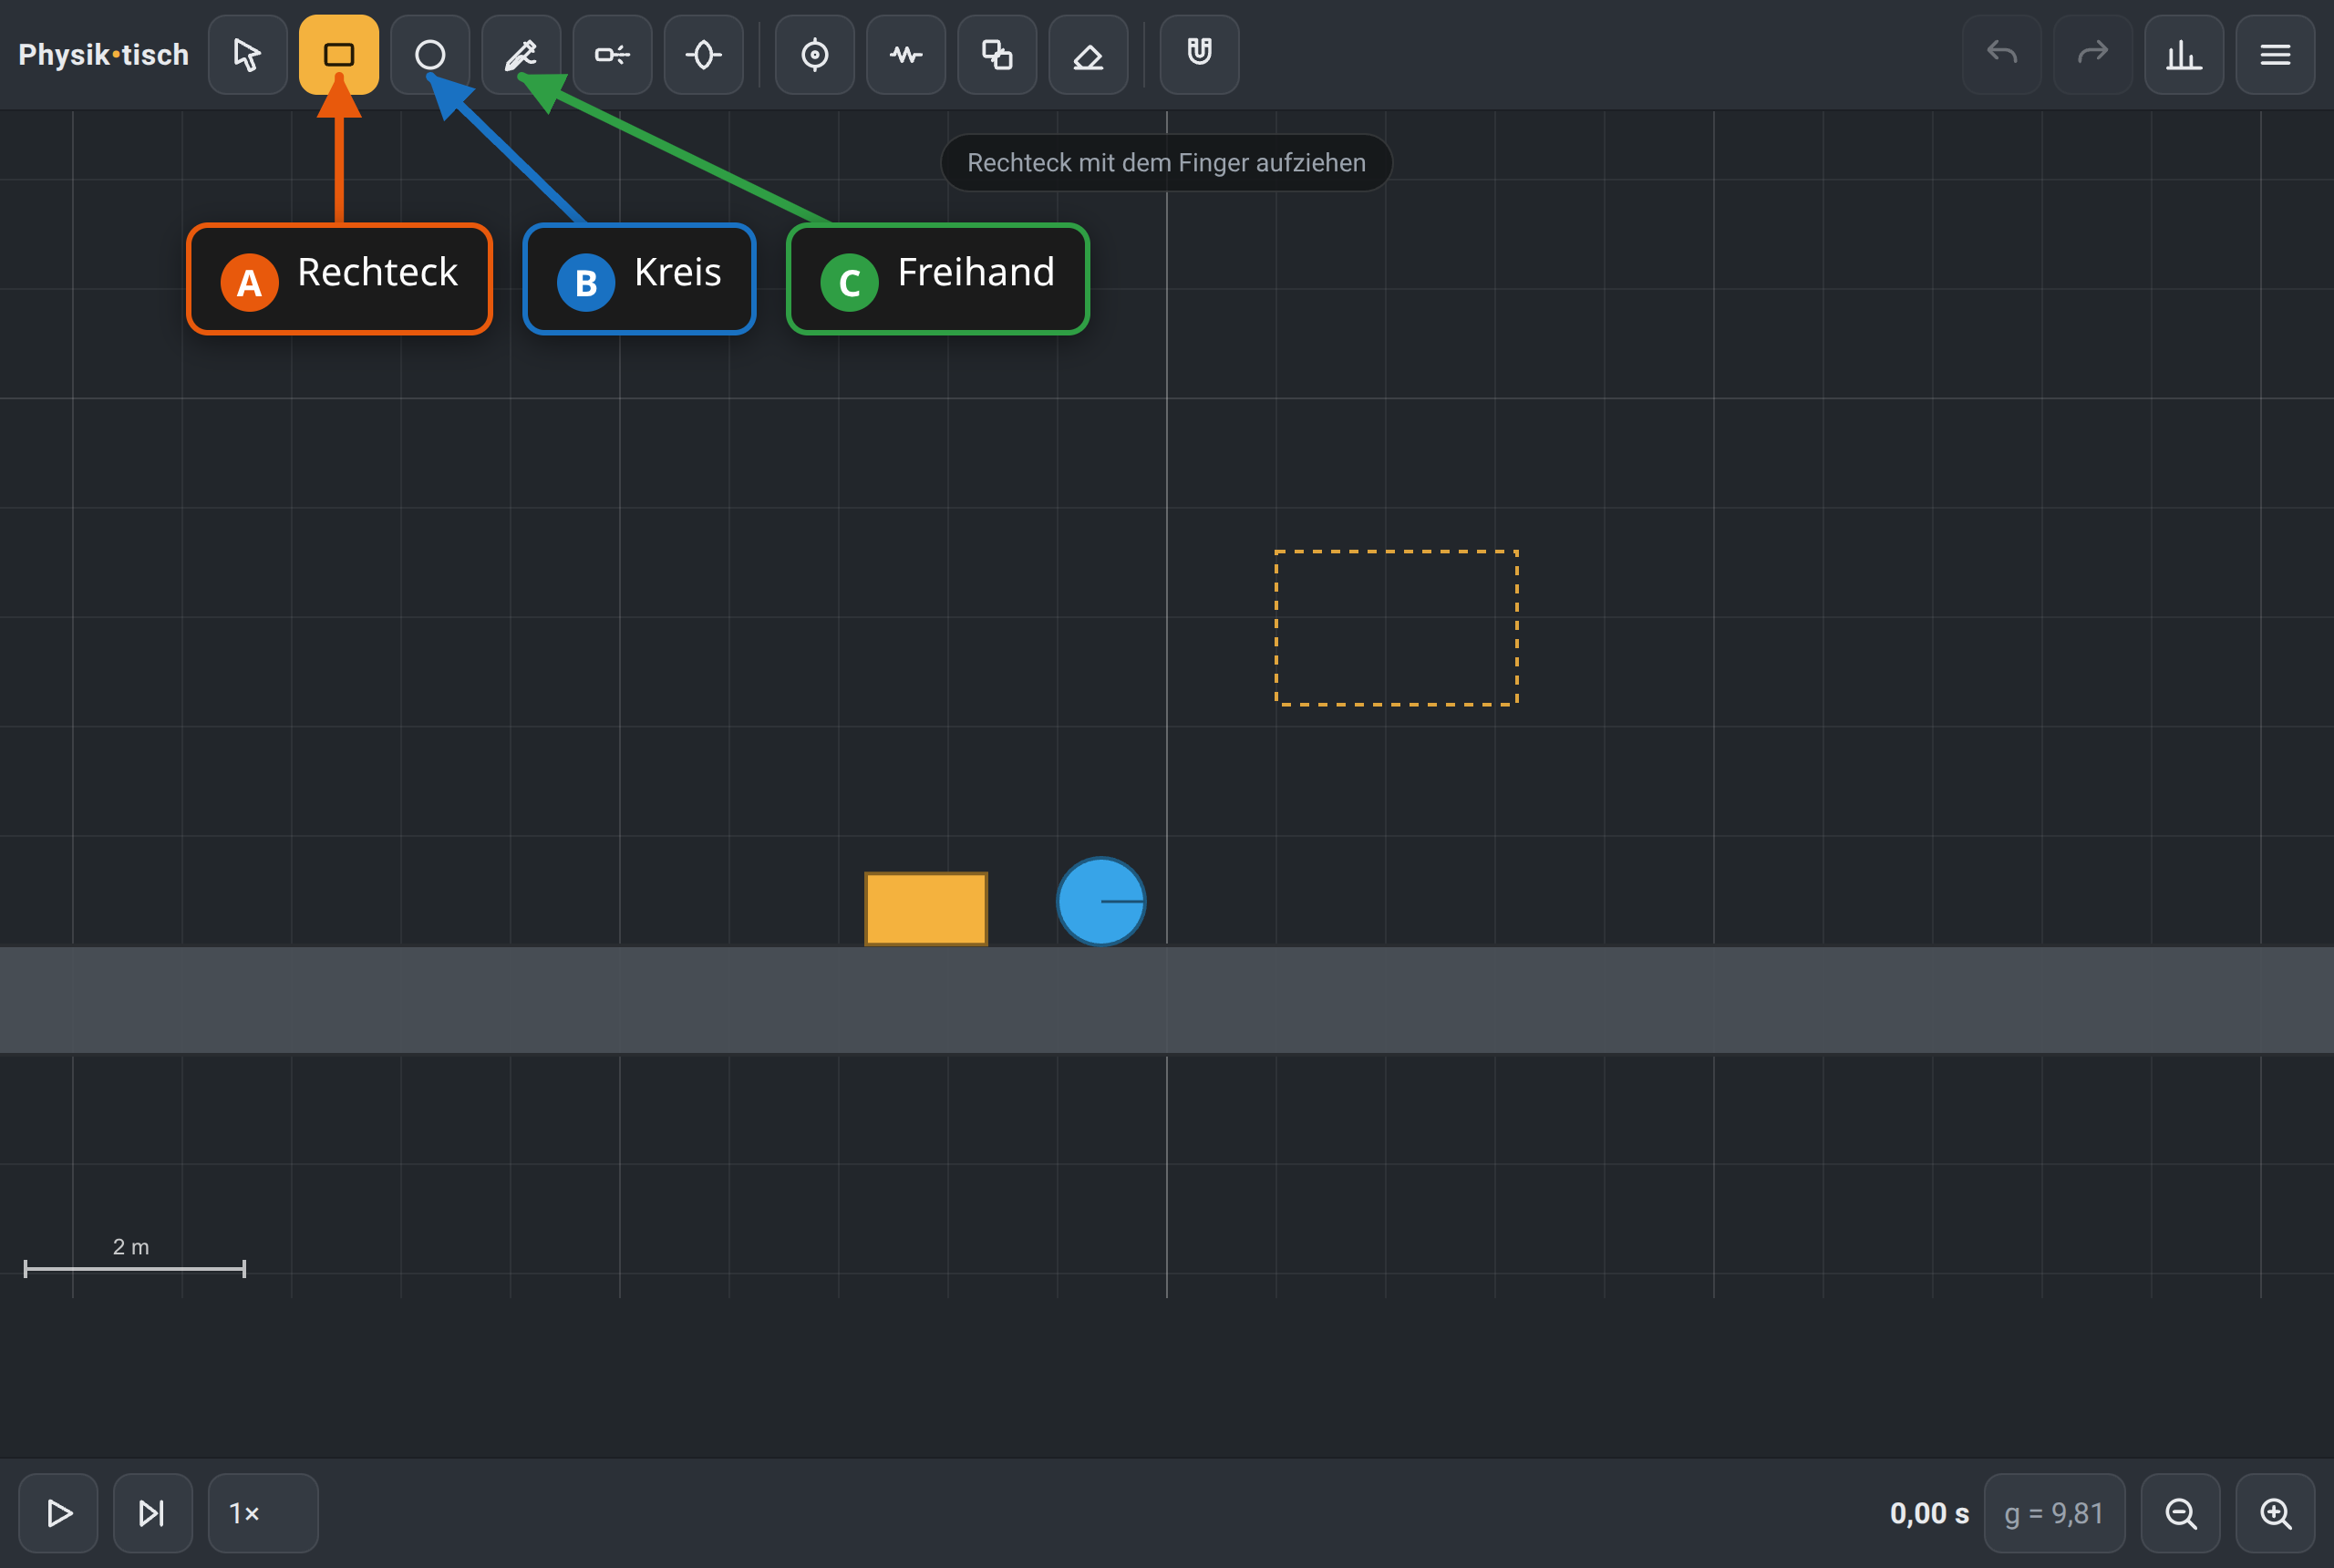Screen dimensions: 2334x1568
Task: Select the eraser tool
Action: point(1088,55)
